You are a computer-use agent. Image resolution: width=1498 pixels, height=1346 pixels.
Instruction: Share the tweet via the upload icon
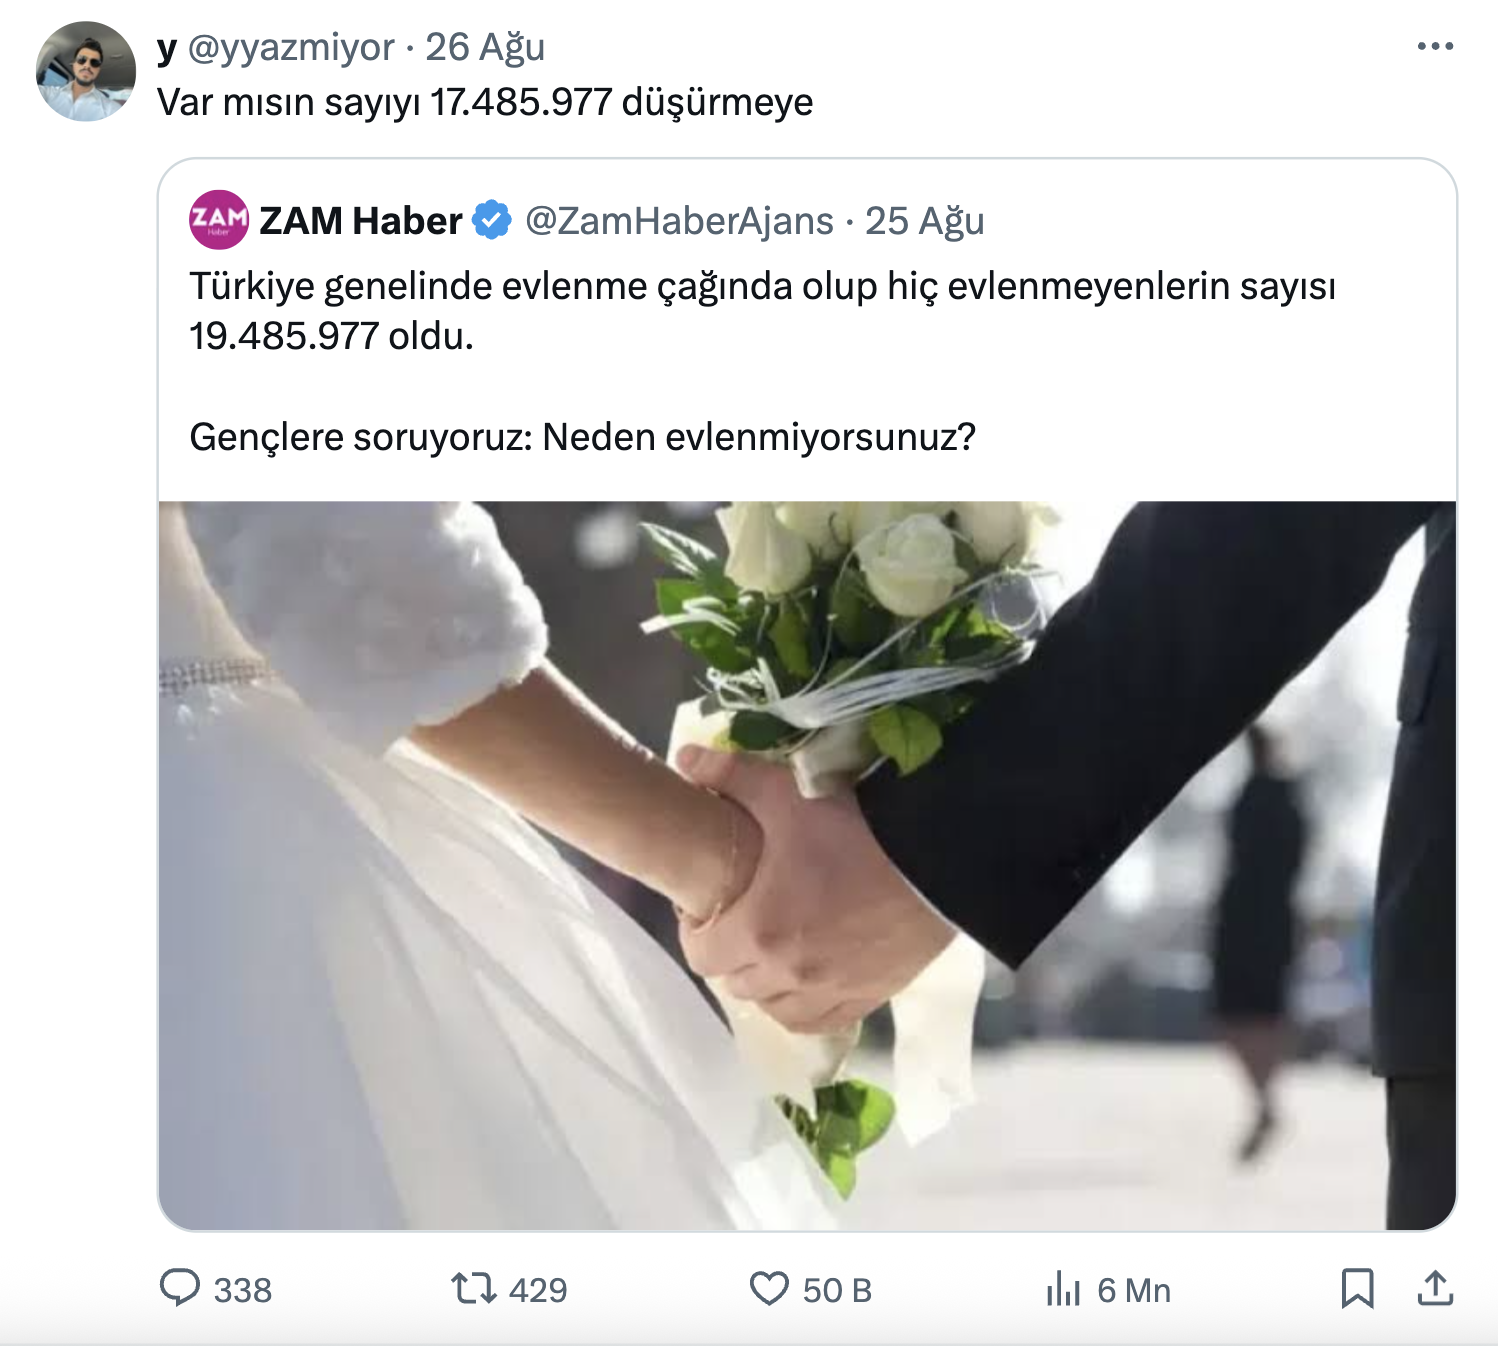(x=1435, y=1288)
